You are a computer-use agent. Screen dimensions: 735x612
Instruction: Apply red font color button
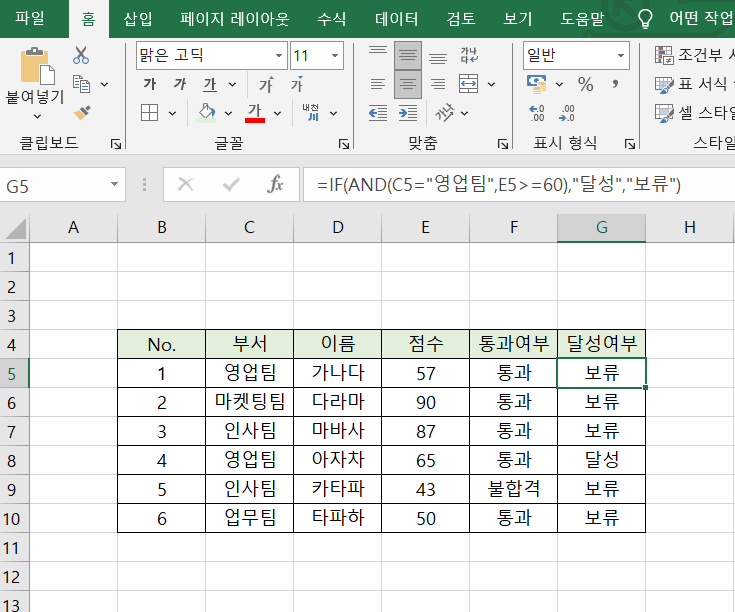255,113
